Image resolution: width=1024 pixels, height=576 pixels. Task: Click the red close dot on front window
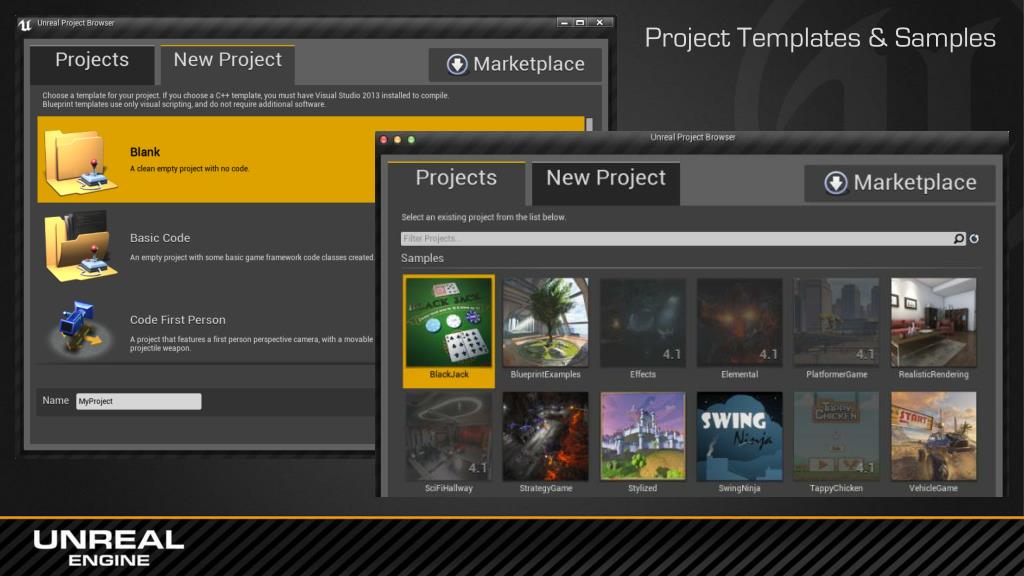384,140
